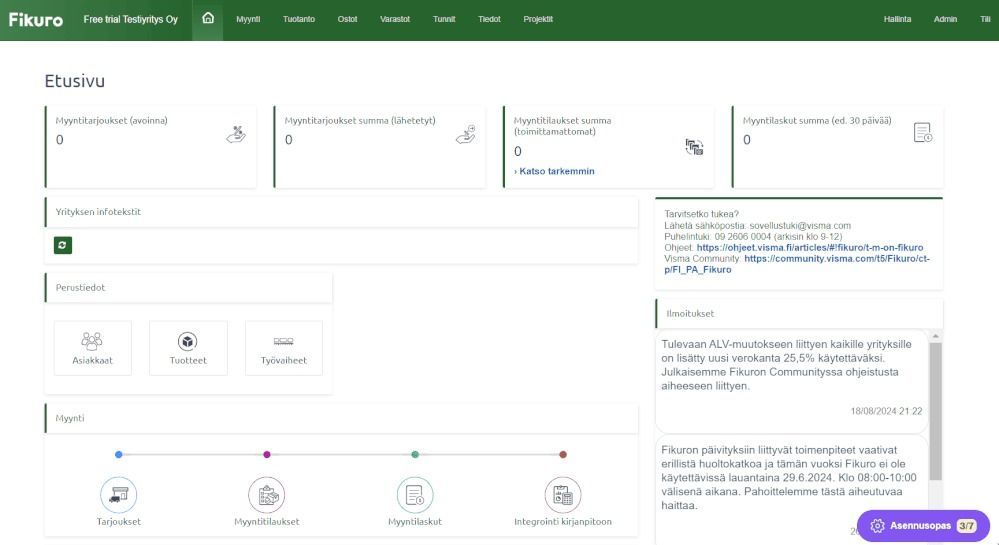Image resolution: width=999 pixels, height=545 pixels.
Task: Click the green refresh icon under Yrityksen infotekstit
Action: [x=62, y=245]
